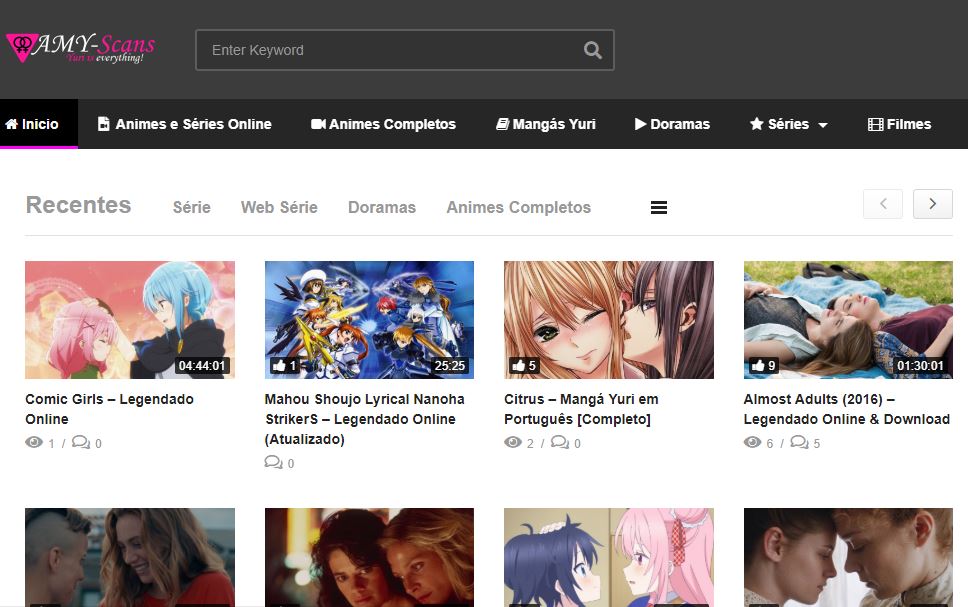968x607 pixels.
Task: Click the Recentes heading
Action: click(78, 205)
